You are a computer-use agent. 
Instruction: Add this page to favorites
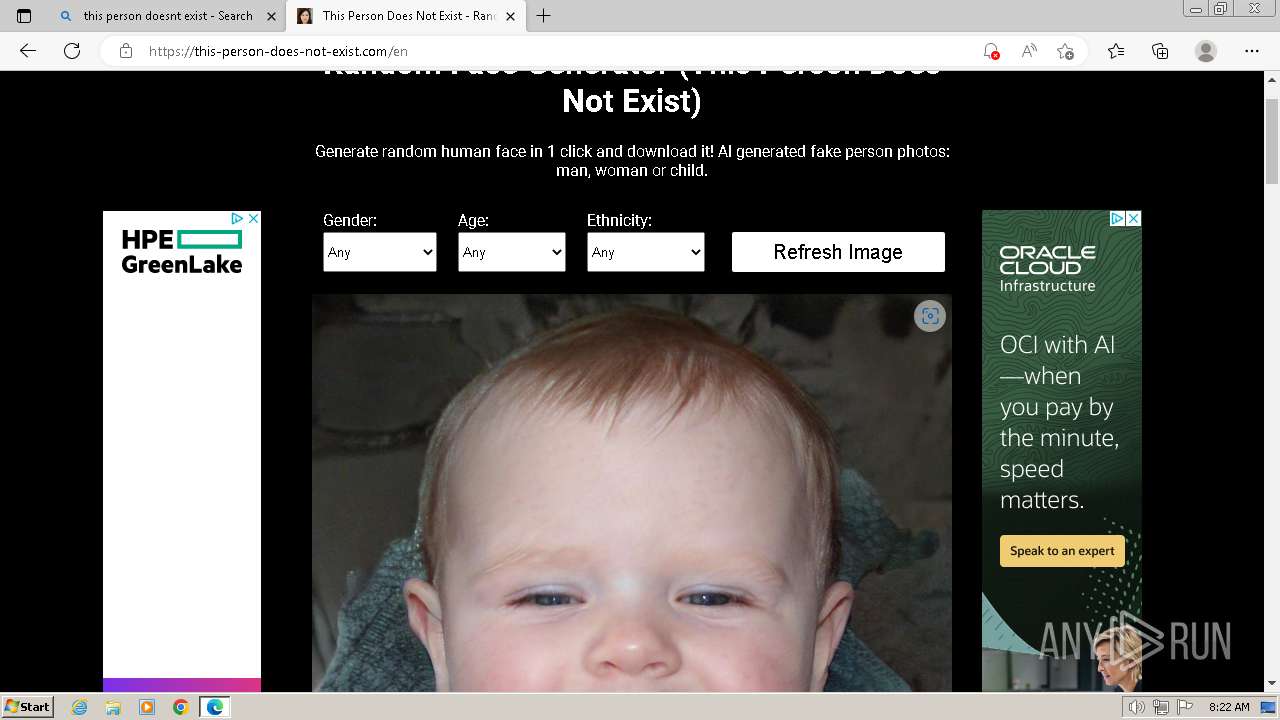pos(1066,51)
